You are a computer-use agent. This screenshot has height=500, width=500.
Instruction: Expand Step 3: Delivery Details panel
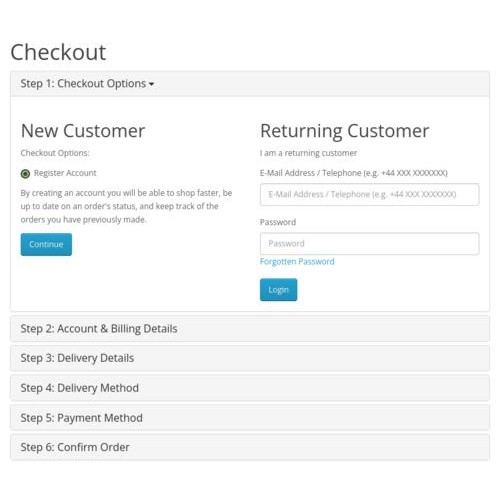[x=250, y=358]
